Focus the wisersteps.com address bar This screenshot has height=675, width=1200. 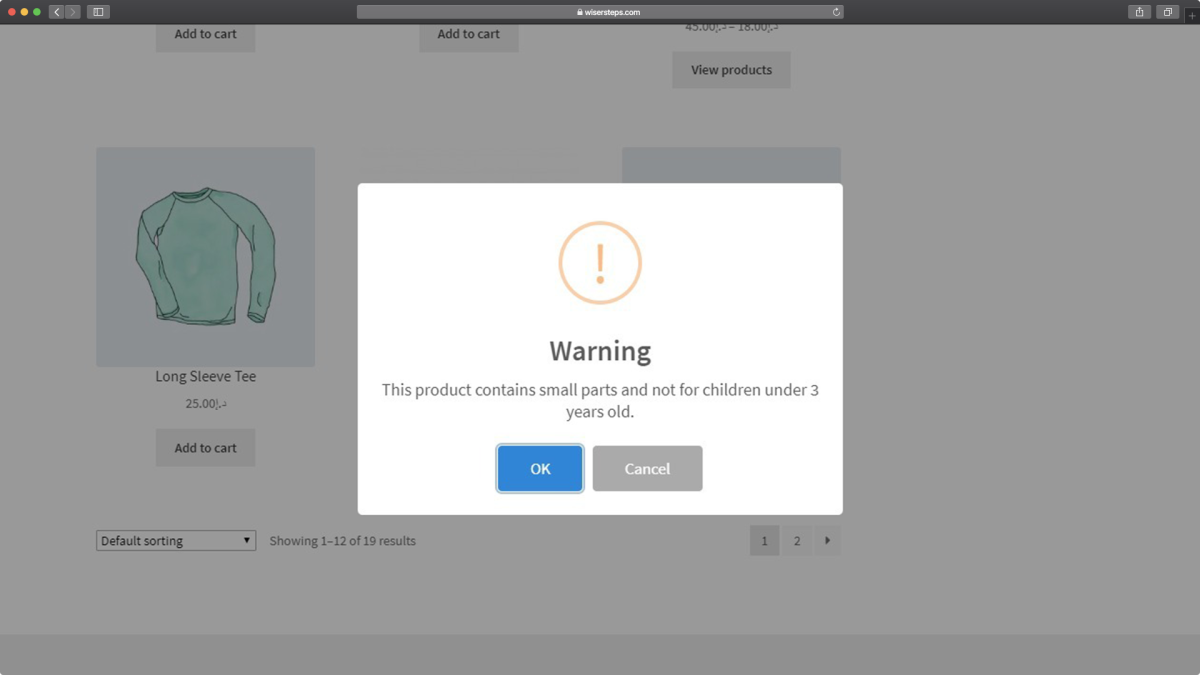pos(600,12)
